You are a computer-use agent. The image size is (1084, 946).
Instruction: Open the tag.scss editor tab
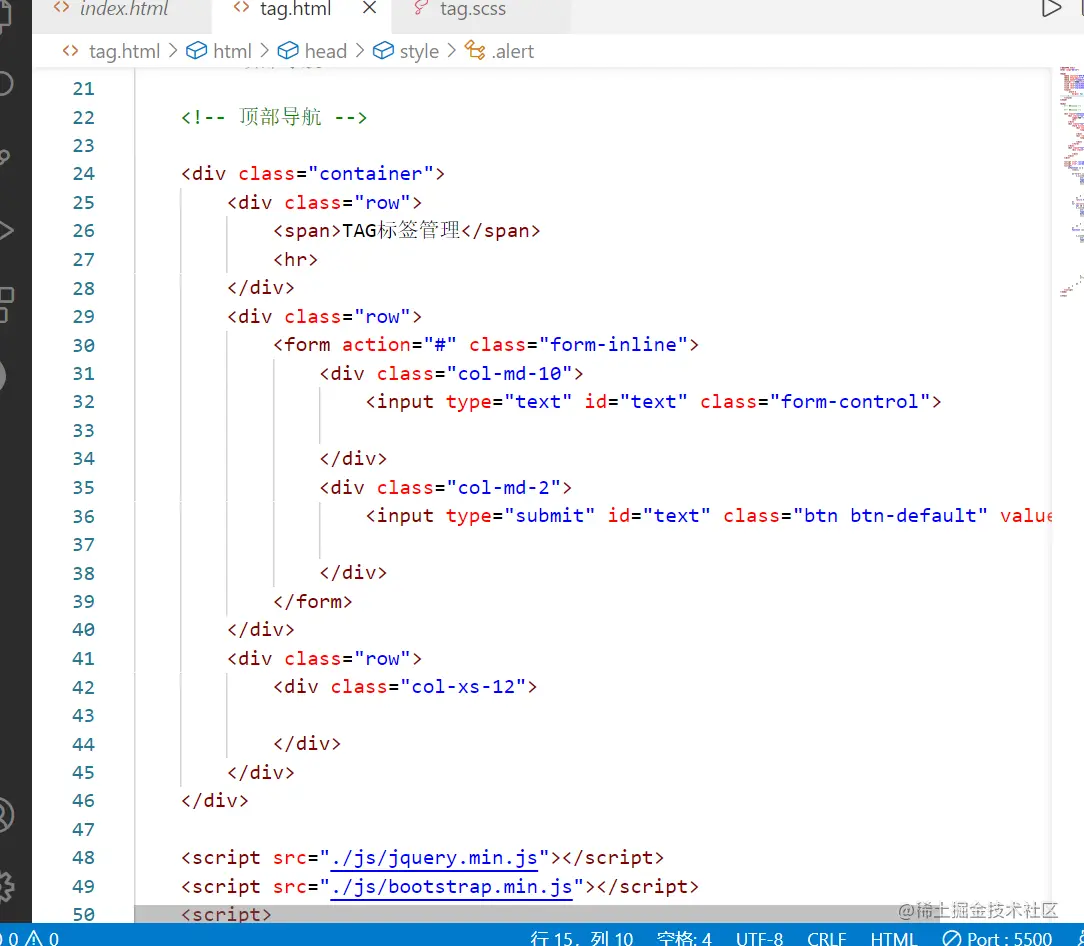point(473,10)
